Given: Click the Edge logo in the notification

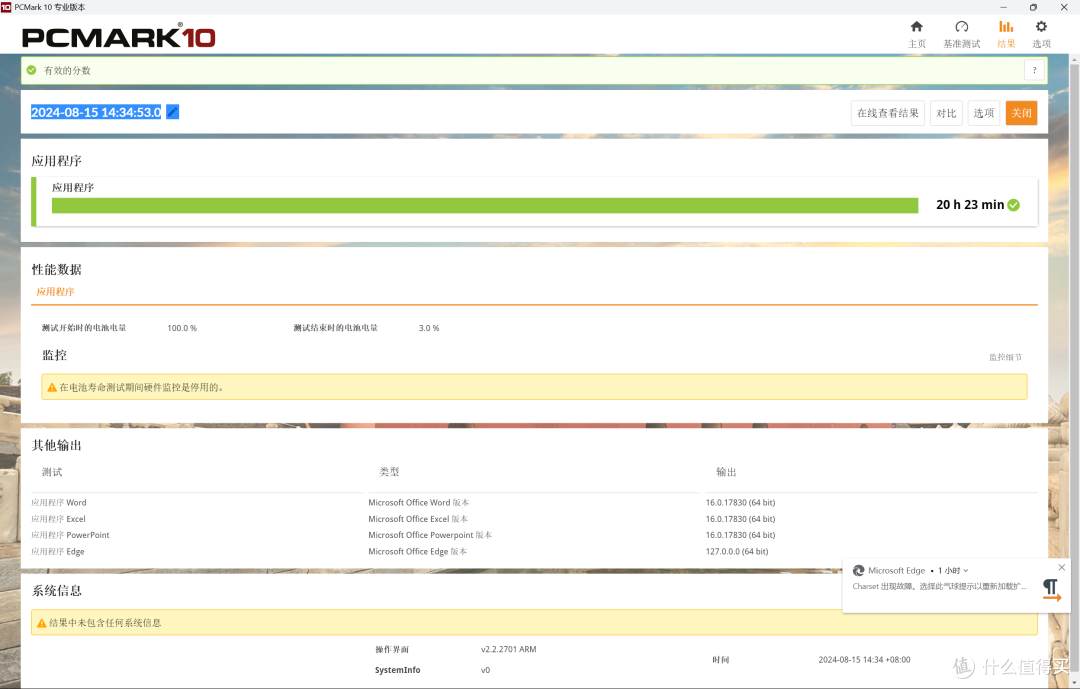Looking at the screenshot, I should tap(858, 570).
